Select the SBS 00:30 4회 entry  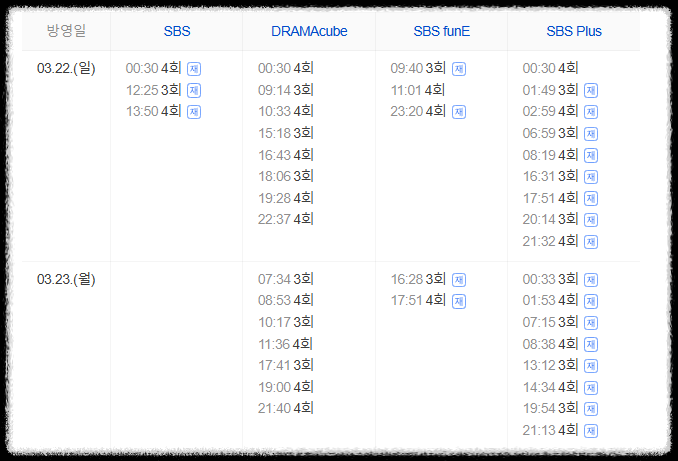[154, 68]
